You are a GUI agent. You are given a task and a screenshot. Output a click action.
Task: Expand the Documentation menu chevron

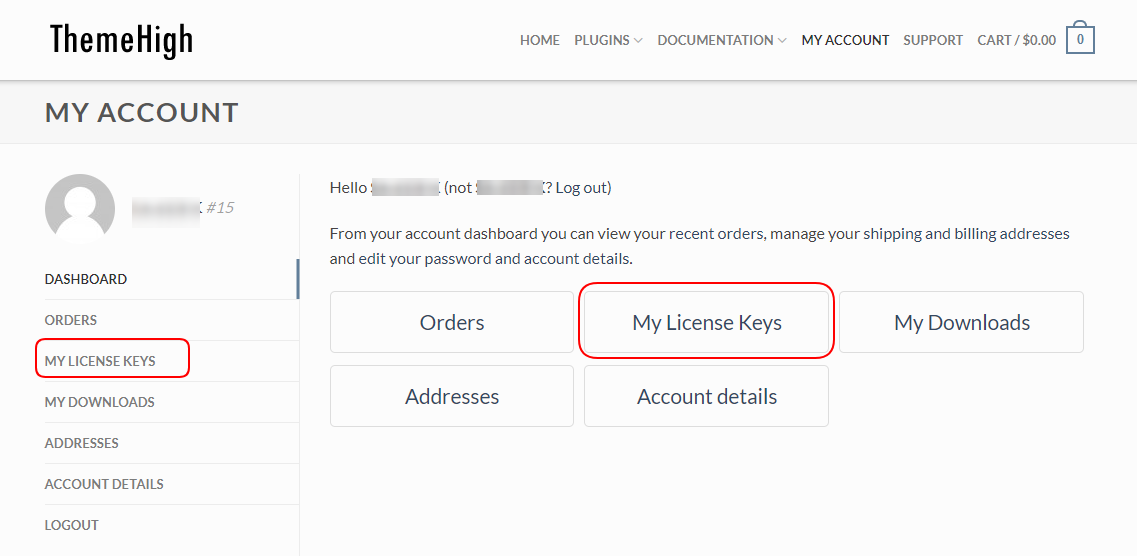[x=782, y=41]
